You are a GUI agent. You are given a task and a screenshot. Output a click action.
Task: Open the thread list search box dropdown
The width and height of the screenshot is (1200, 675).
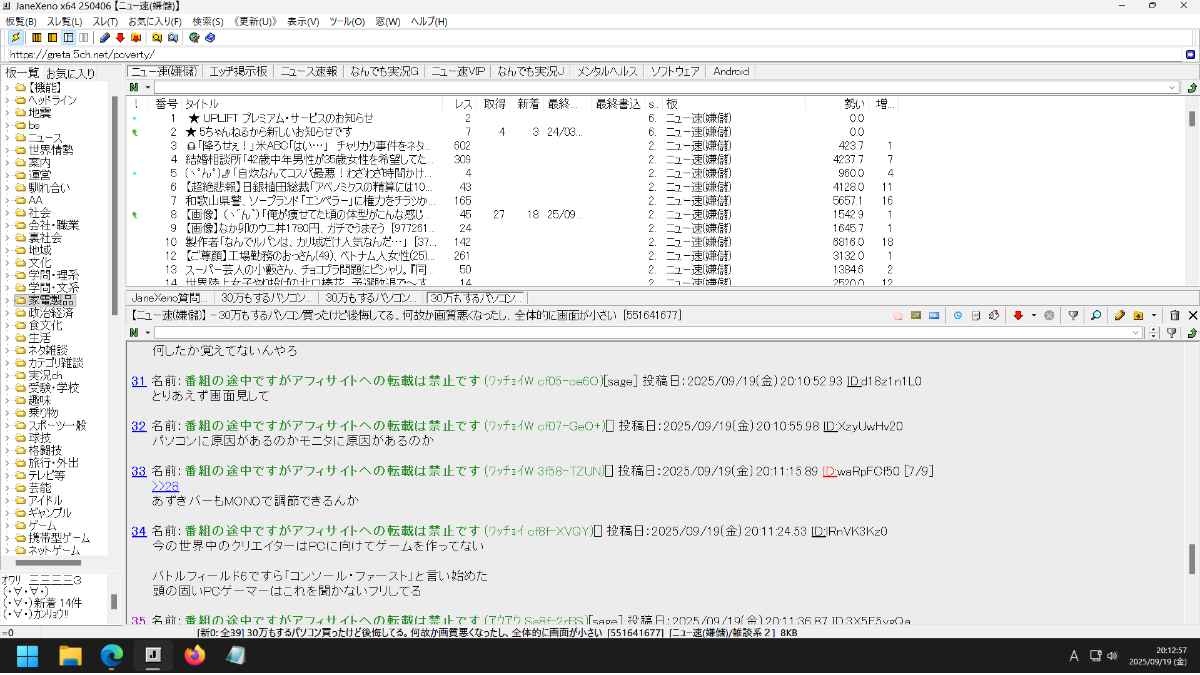click(1173, 88)
